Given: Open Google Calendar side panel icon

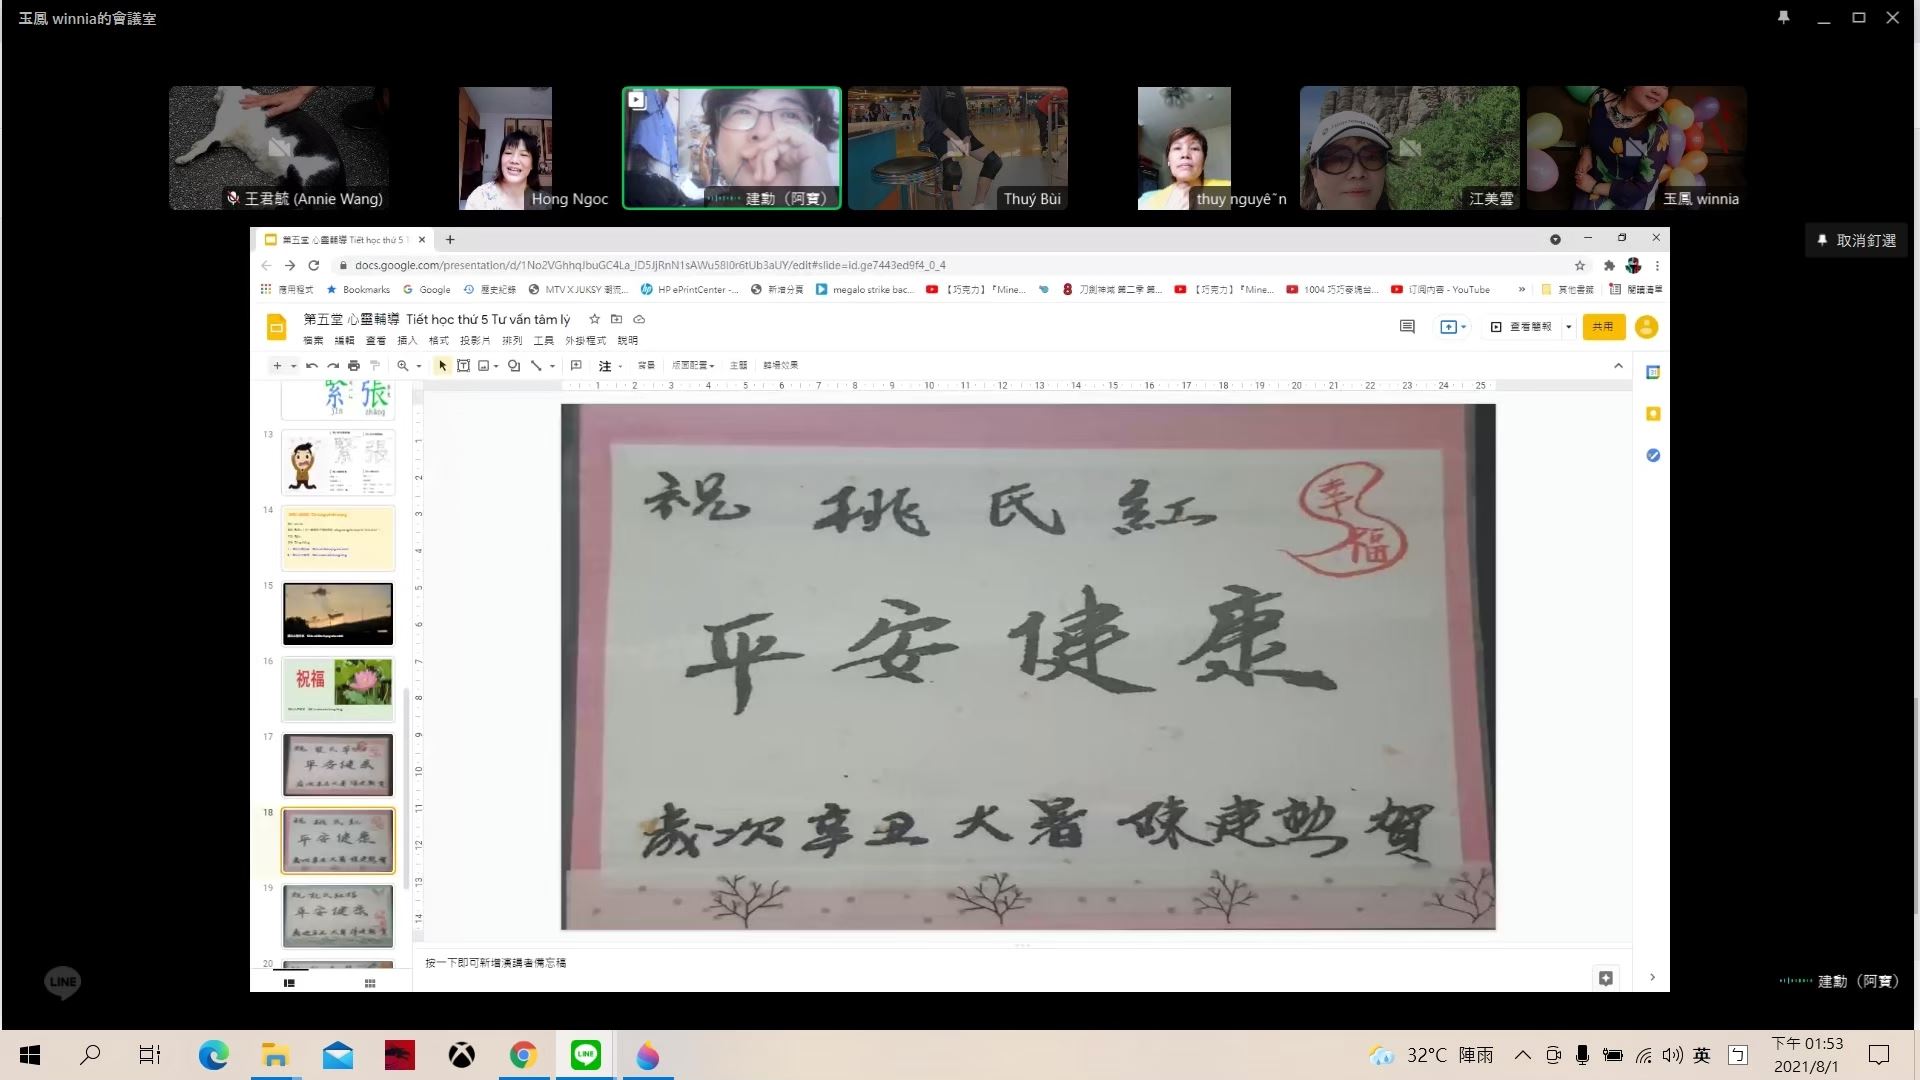Looking at the screenshot, I should click(x=1653, y=372).
